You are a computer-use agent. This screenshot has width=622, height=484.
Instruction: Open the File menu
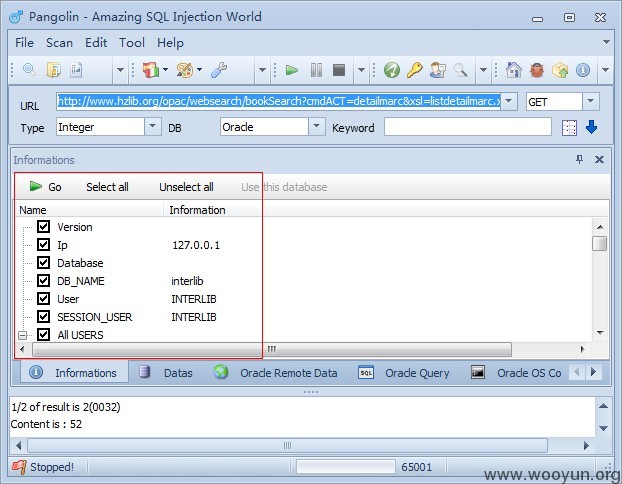(x=24, y=42)
